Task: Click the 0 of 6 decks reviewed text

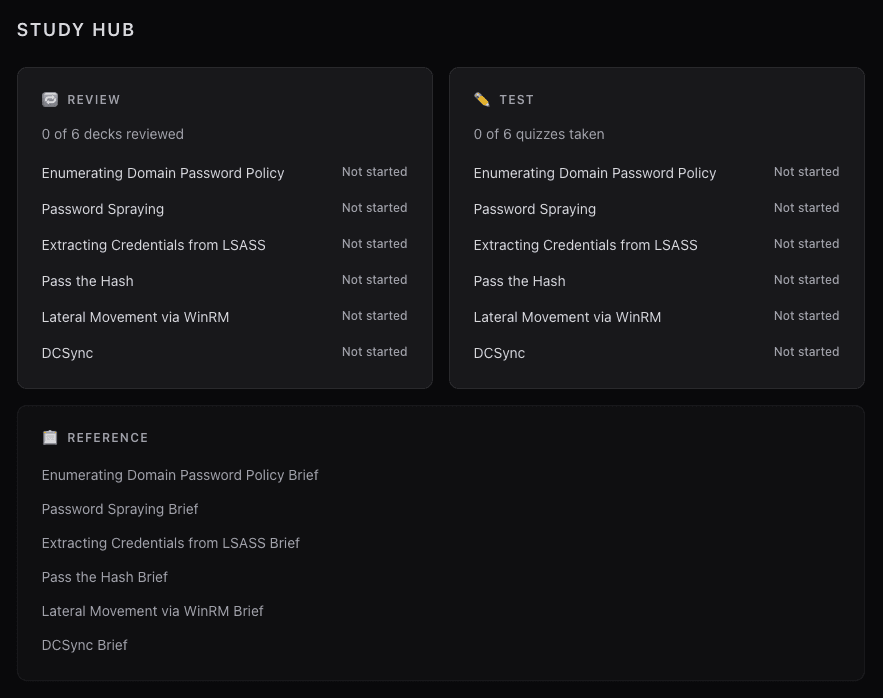Action: pyautogui.click(x=112, y=134)
